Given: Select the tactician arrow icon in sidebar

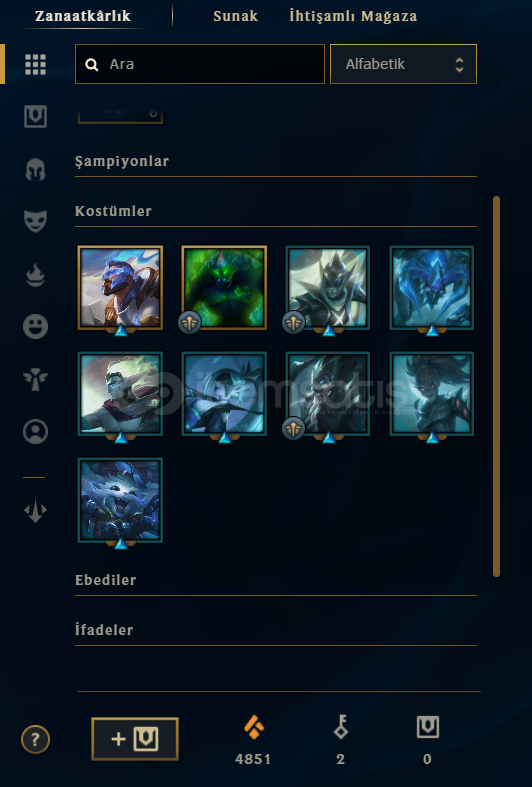Looking at the screenshot, I should point(35,511).
